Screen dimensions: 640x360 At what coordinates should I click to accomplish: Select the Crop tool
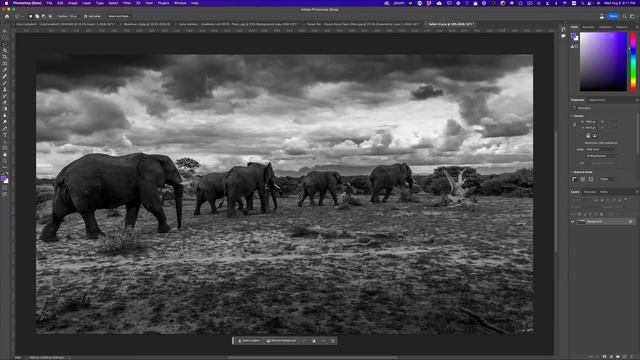(5, 57)
